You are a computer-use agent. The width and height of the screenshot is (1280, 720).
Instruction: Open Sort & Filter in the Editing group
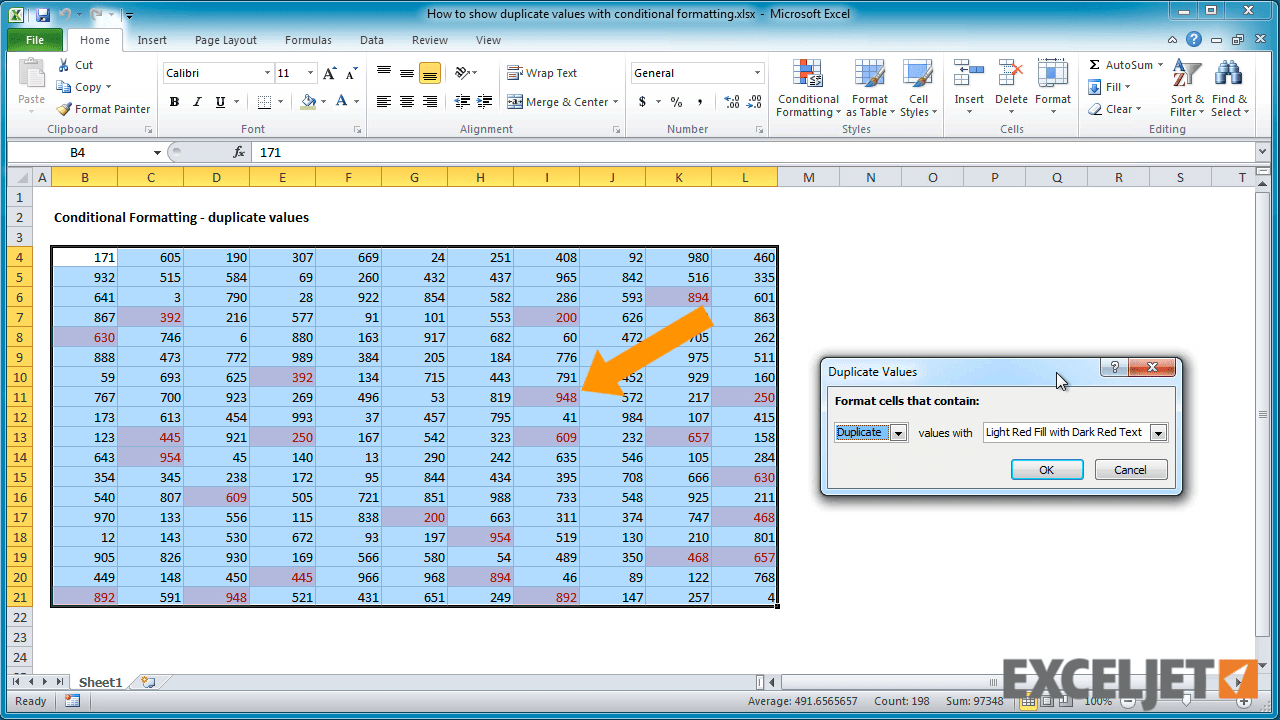pos(1186,88)
